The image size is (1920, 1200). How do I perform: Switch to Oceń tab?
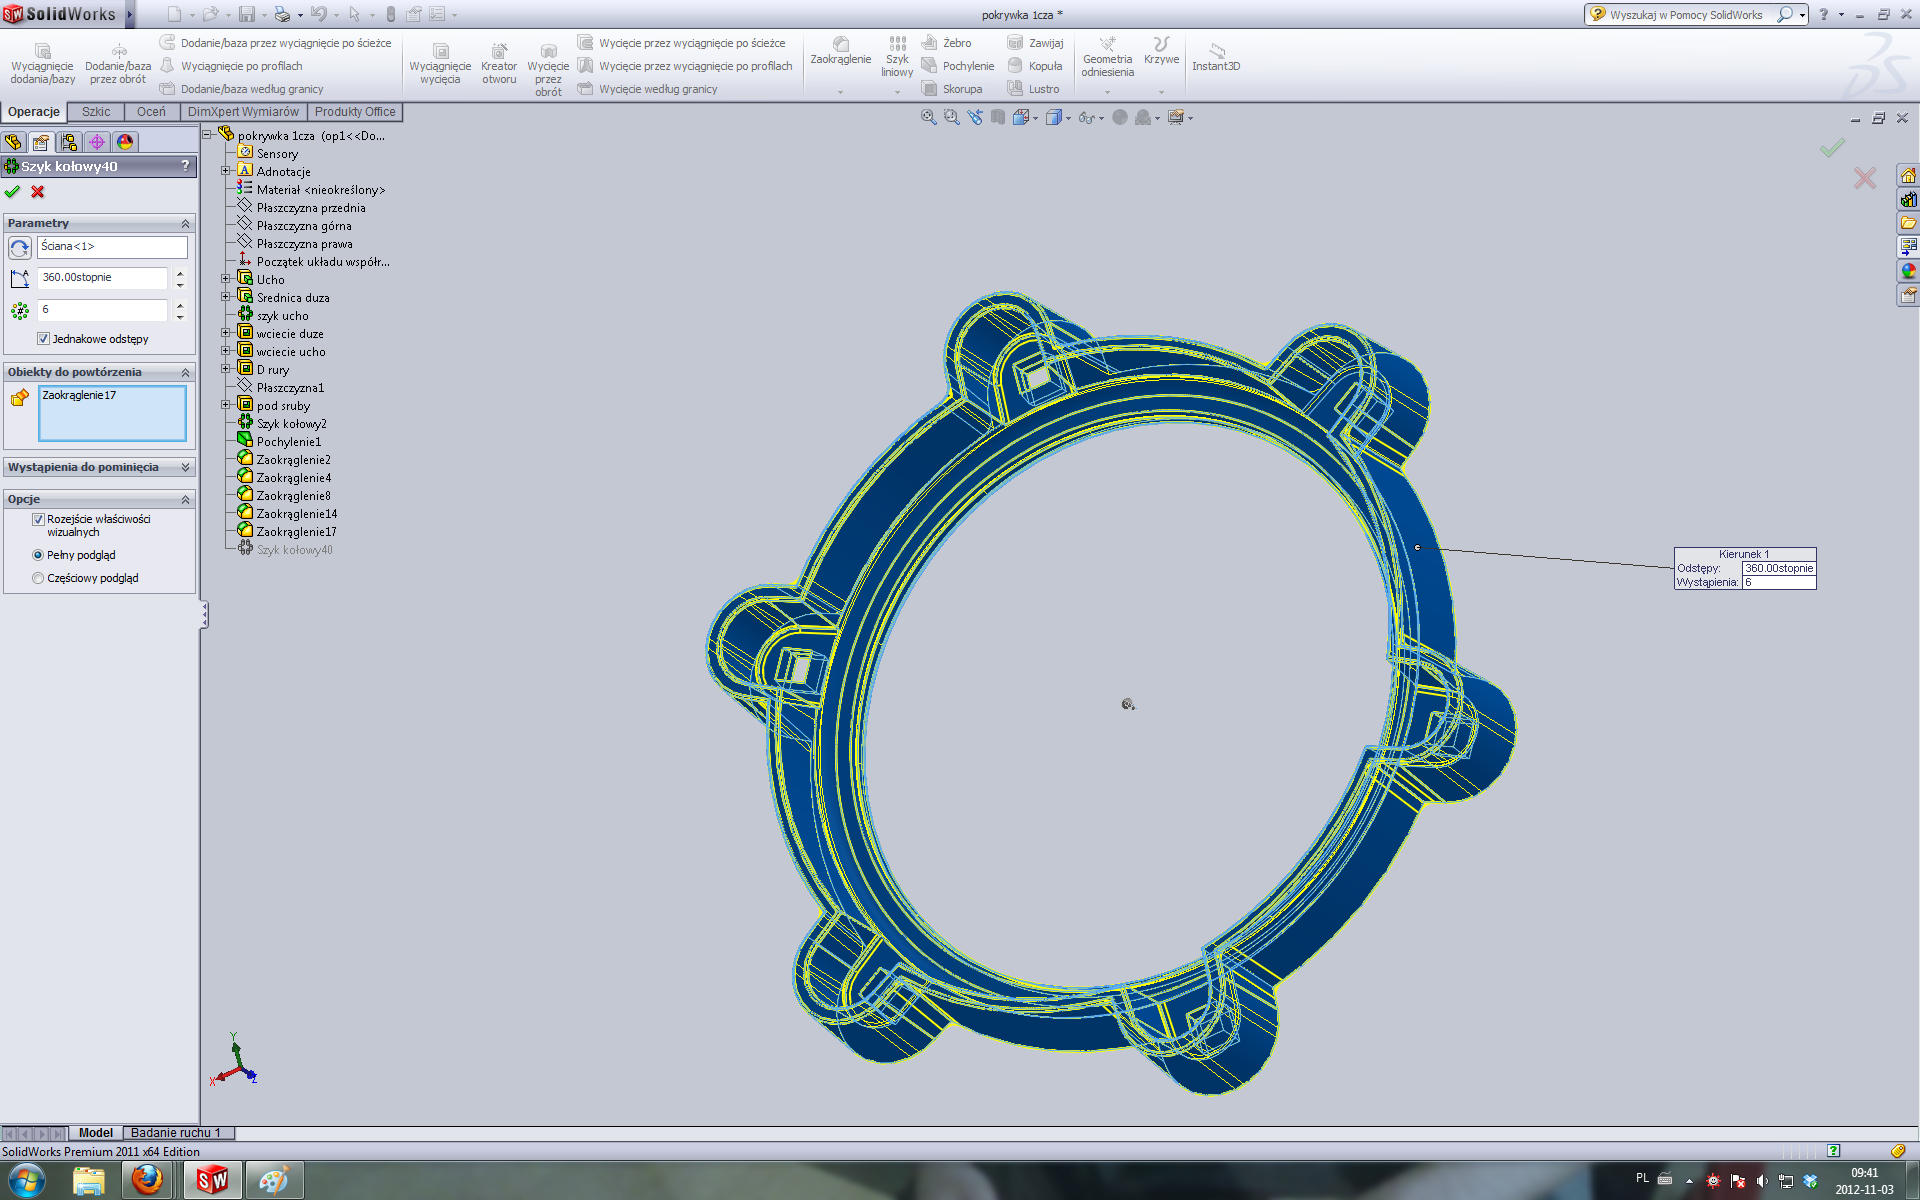(x=151, y=112)
